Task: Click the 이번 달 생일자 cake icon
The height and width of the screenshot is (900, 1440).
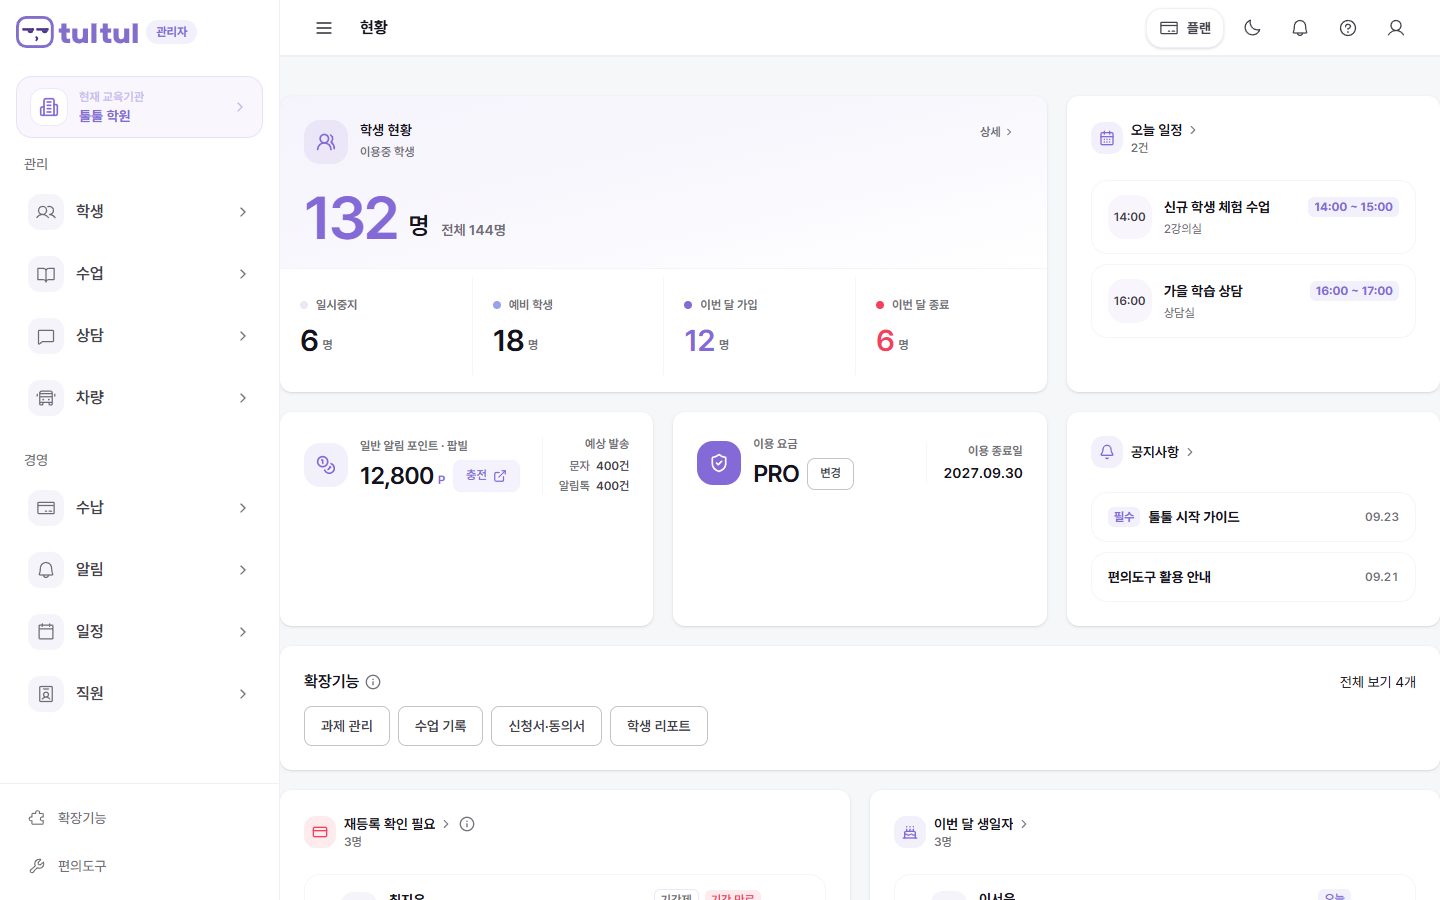Action: point(910,832)
